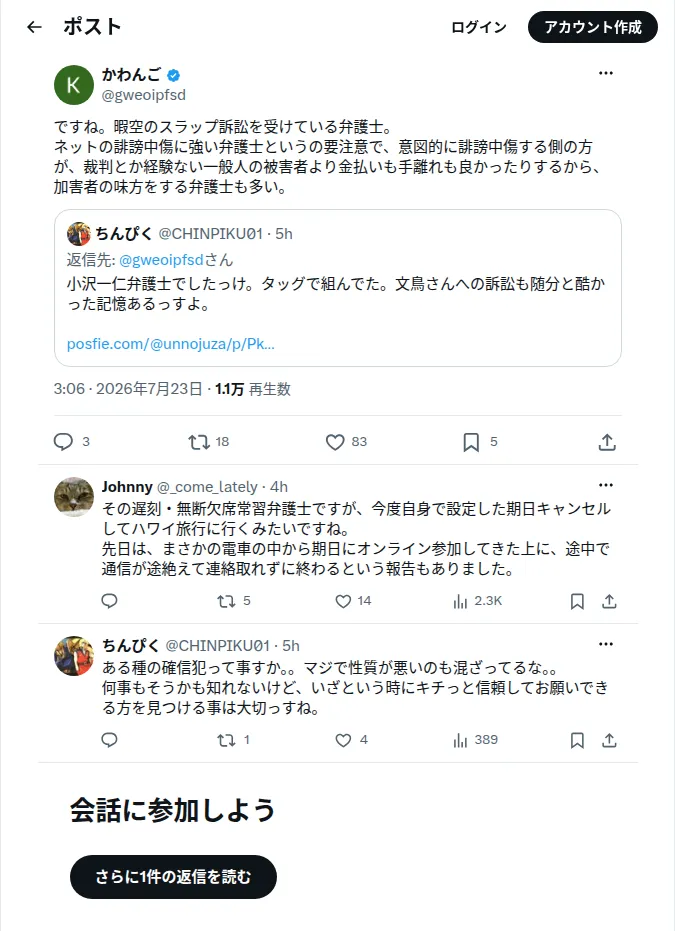Repost Johnny's reply showing 5 reposts
675x931 pixels.
(226, 601)
